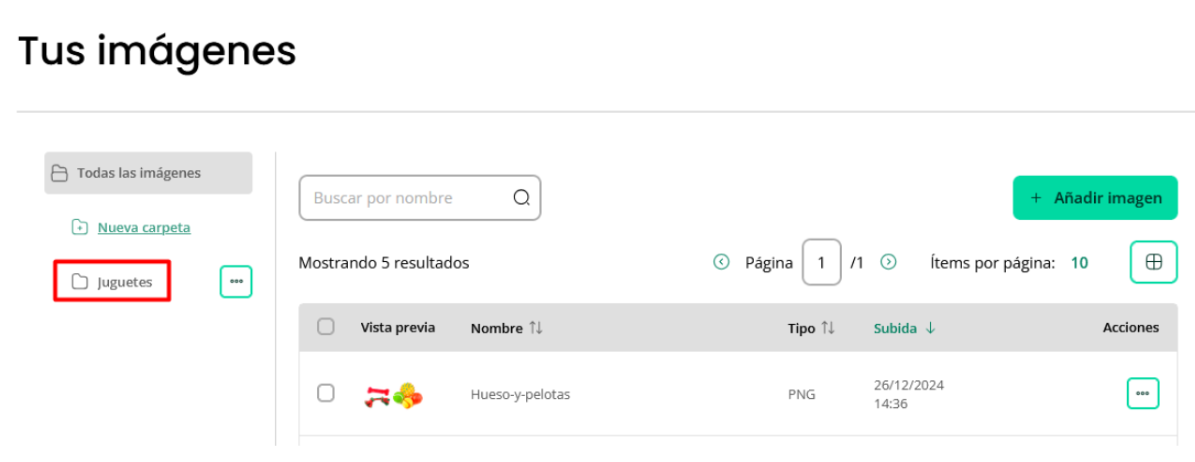Click the Todas las imágenes folder icon

(59, 173)
